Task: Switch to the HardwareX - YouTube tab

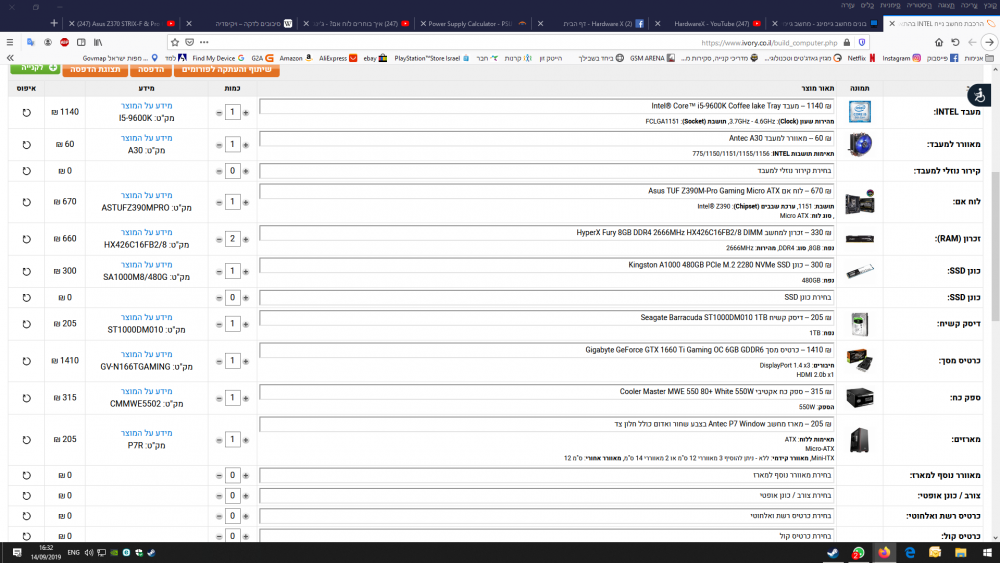Action: [711, 24]
